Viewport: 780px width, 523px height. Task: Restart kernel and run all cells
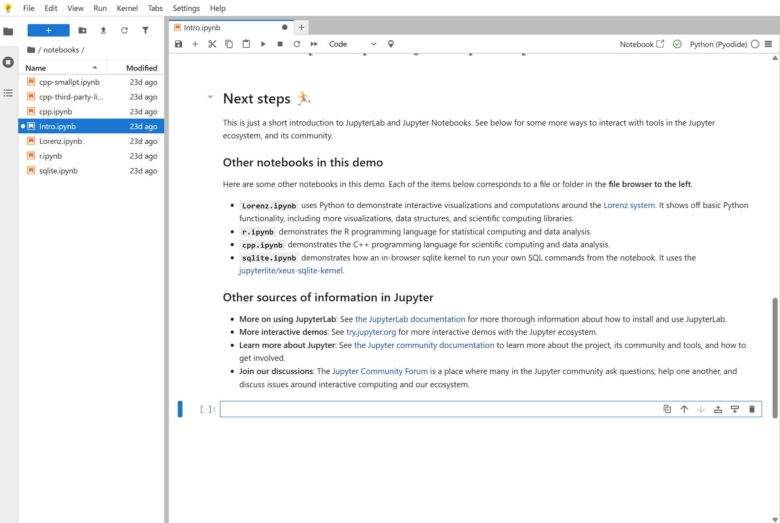pyautogui.click(x=314, y=44)
